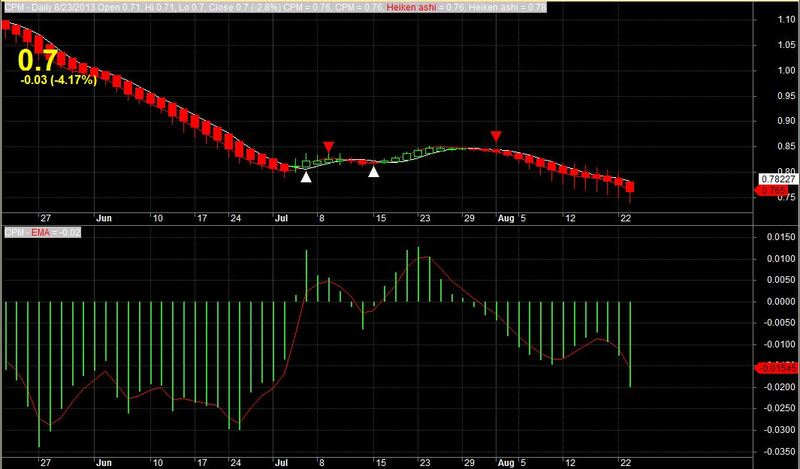Click the 0.75 price axis label
Image resolution: width=800 pixels, height=469 pixels.
(786, 196)
